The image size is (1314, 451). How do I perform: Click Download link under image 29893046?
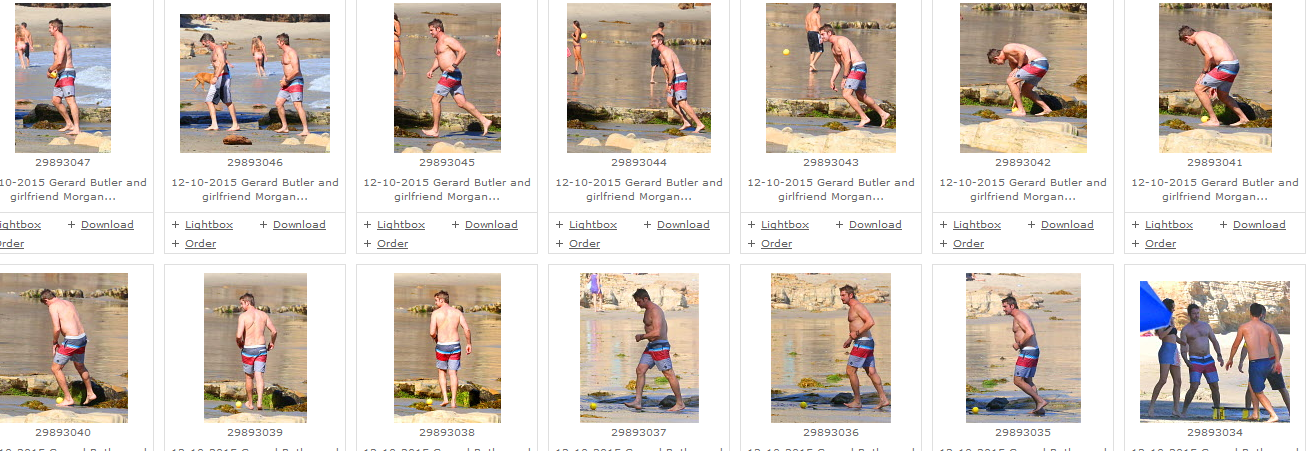point(299,225)
